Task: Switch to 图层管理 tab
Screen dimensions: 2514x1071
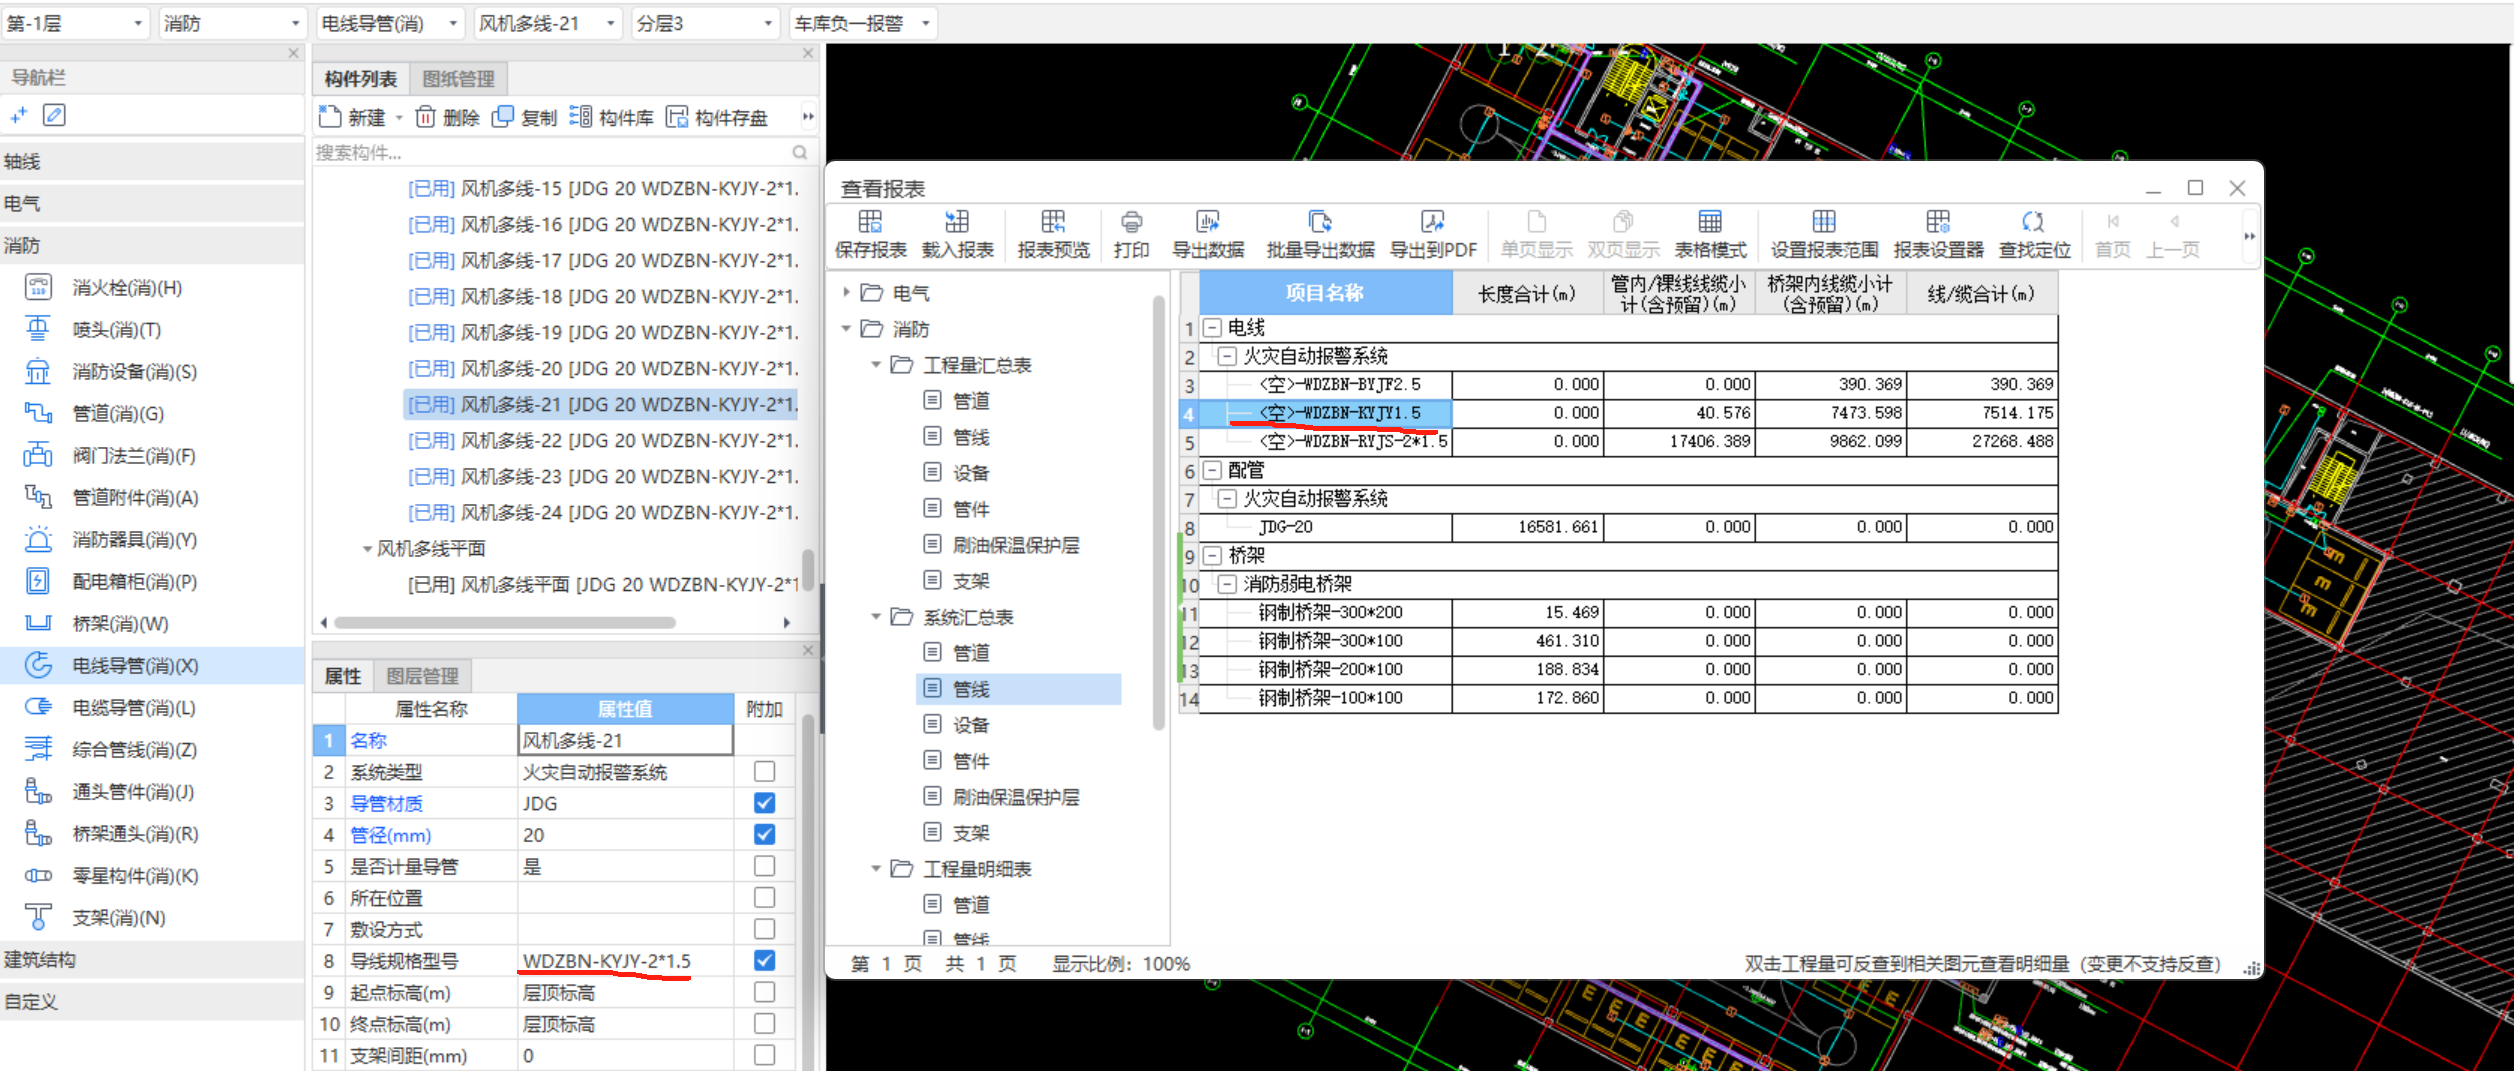Action: click(x=422, y=677)
